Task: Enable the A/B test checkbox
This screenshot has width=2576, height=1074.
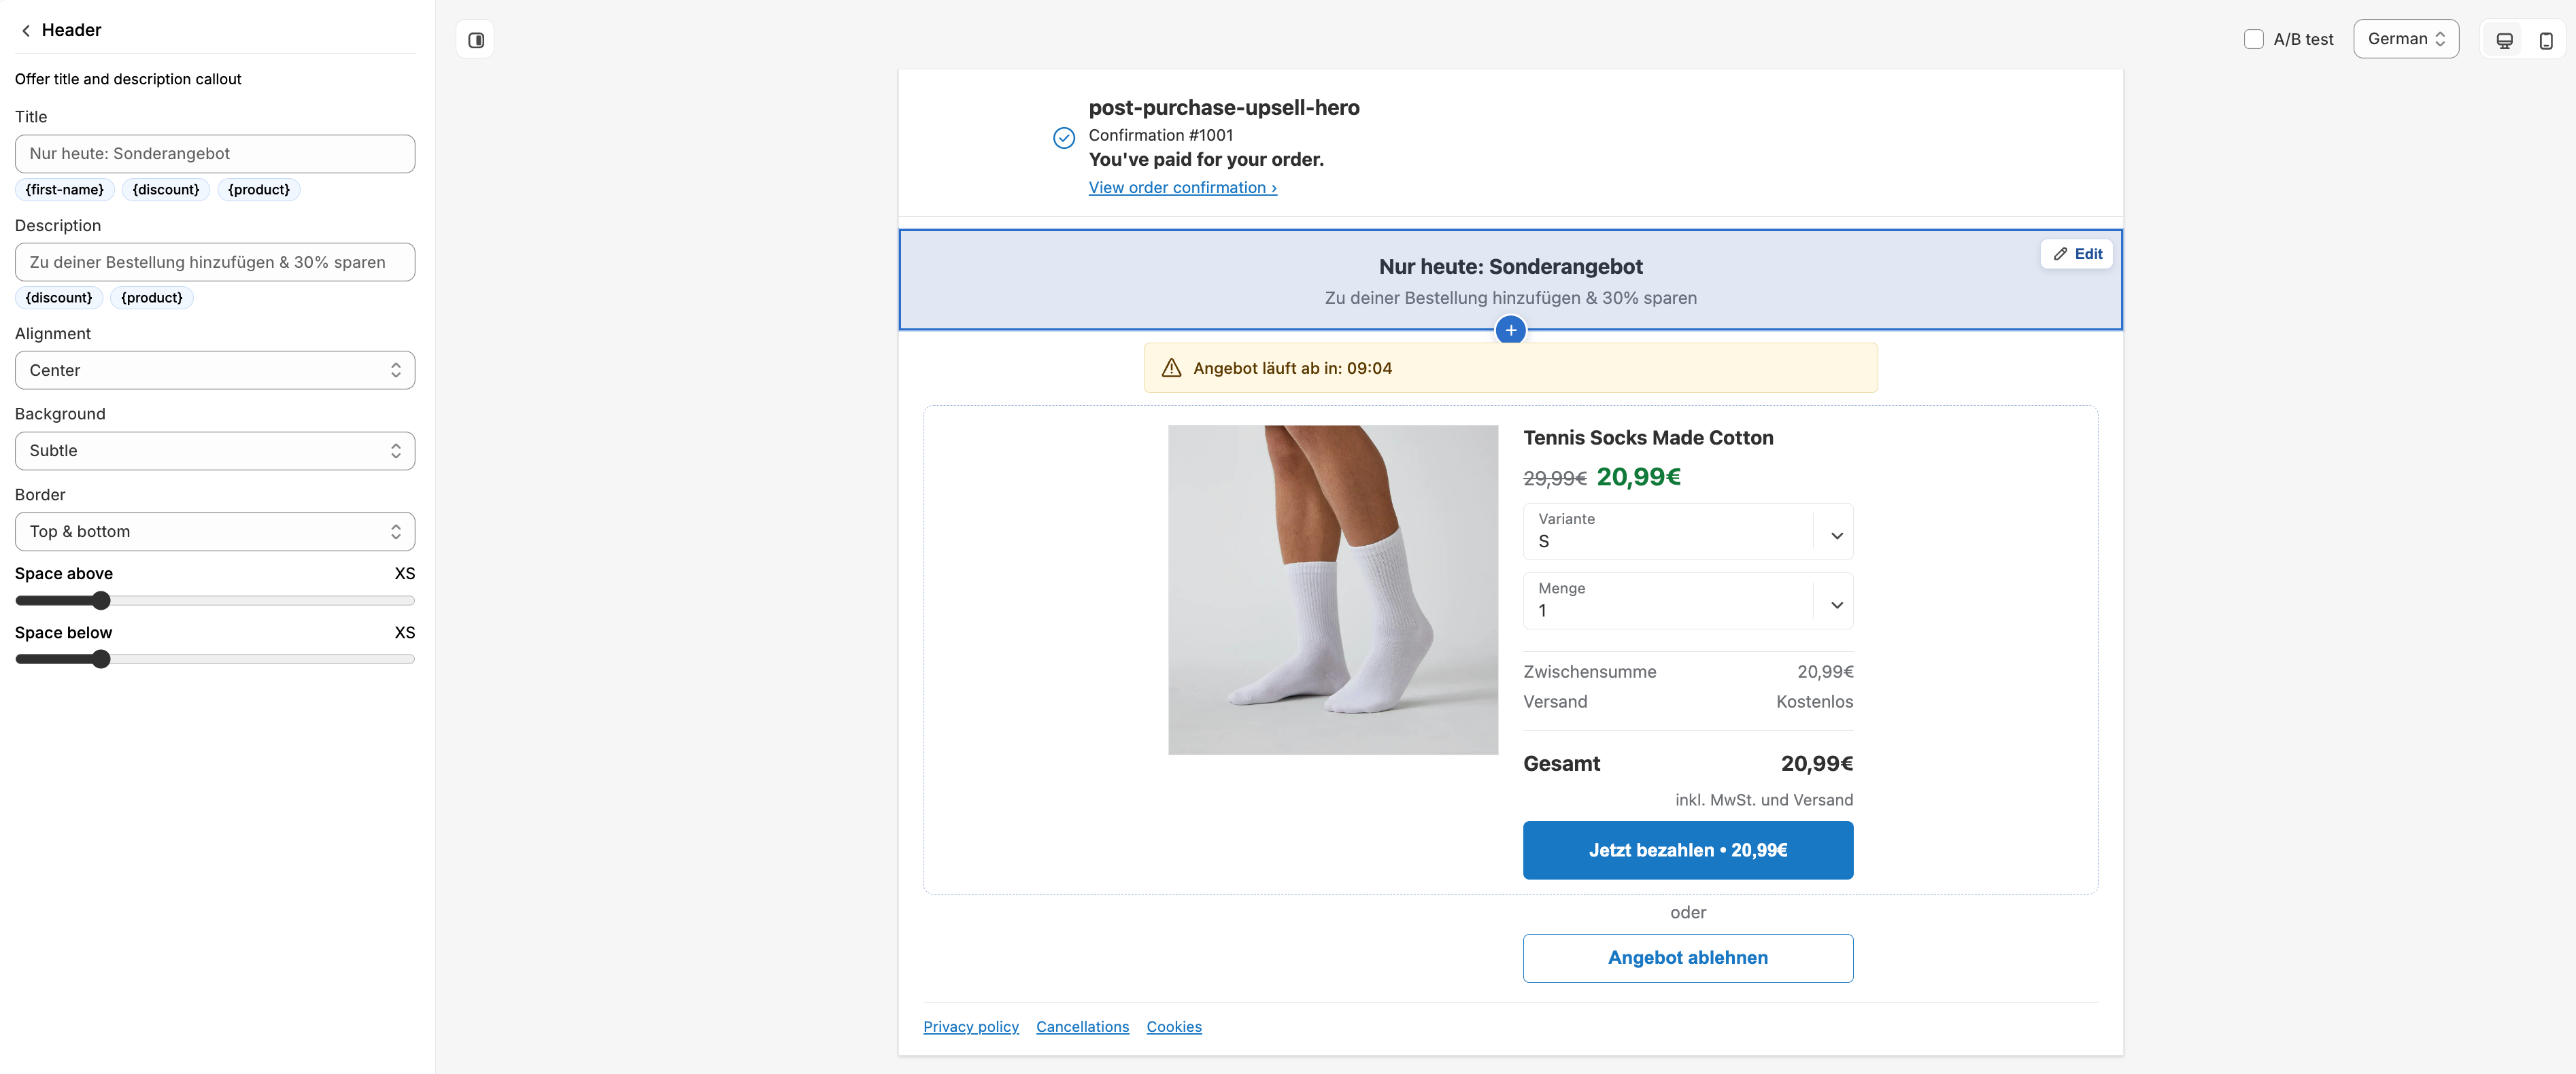Action: click(2253, 39)
